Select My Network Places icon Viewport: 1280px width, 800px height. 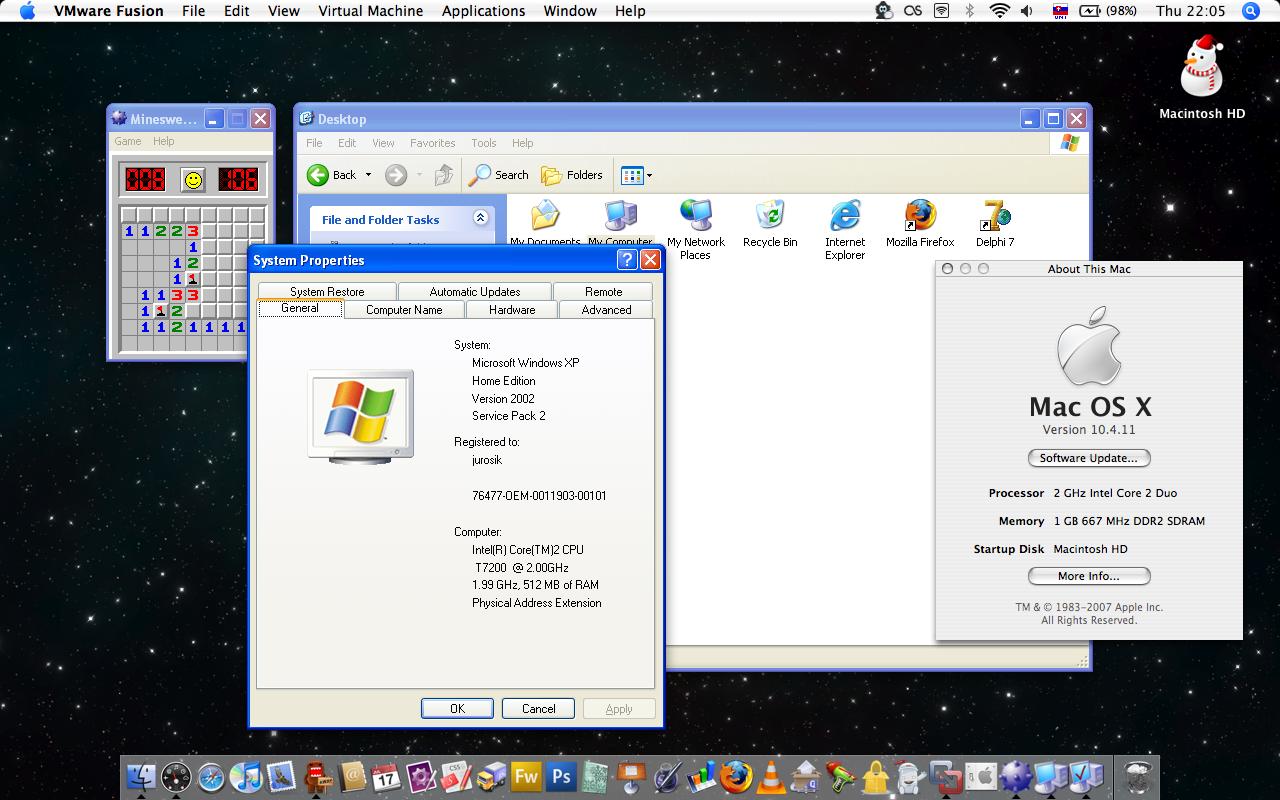click(696, 230)
